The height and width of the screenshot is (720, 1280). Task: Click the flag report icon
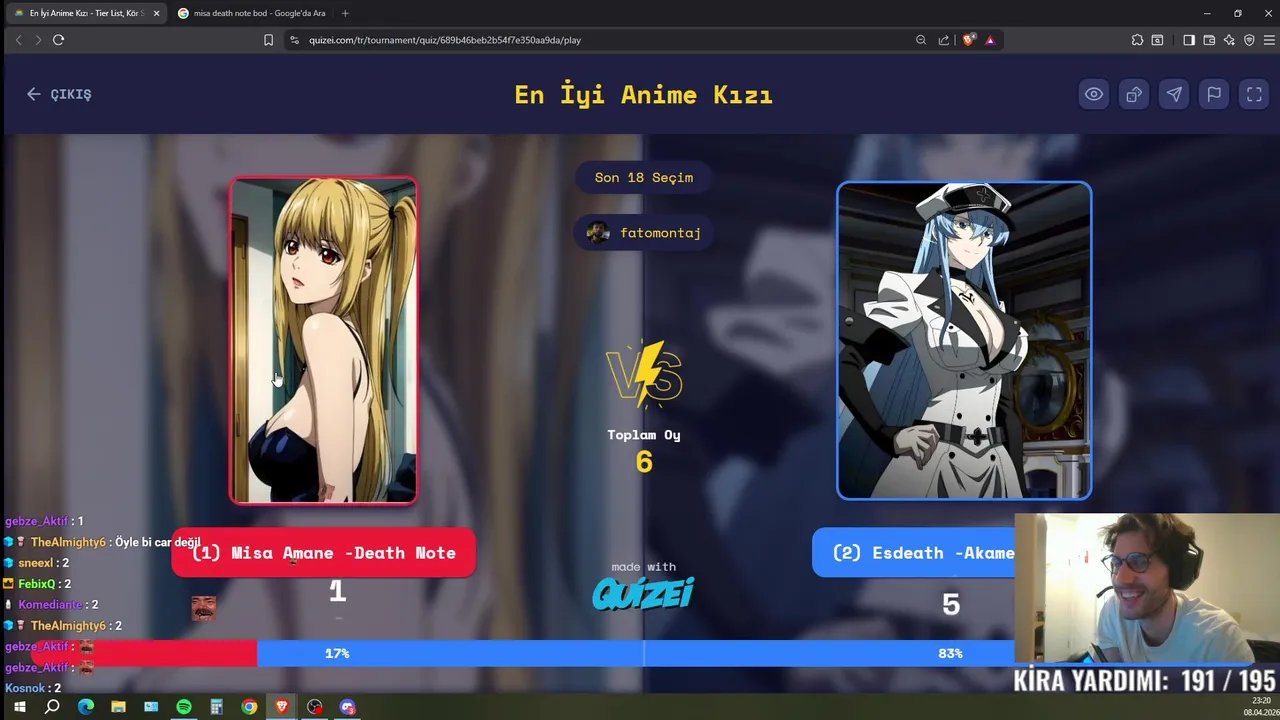click(1214, 94)
